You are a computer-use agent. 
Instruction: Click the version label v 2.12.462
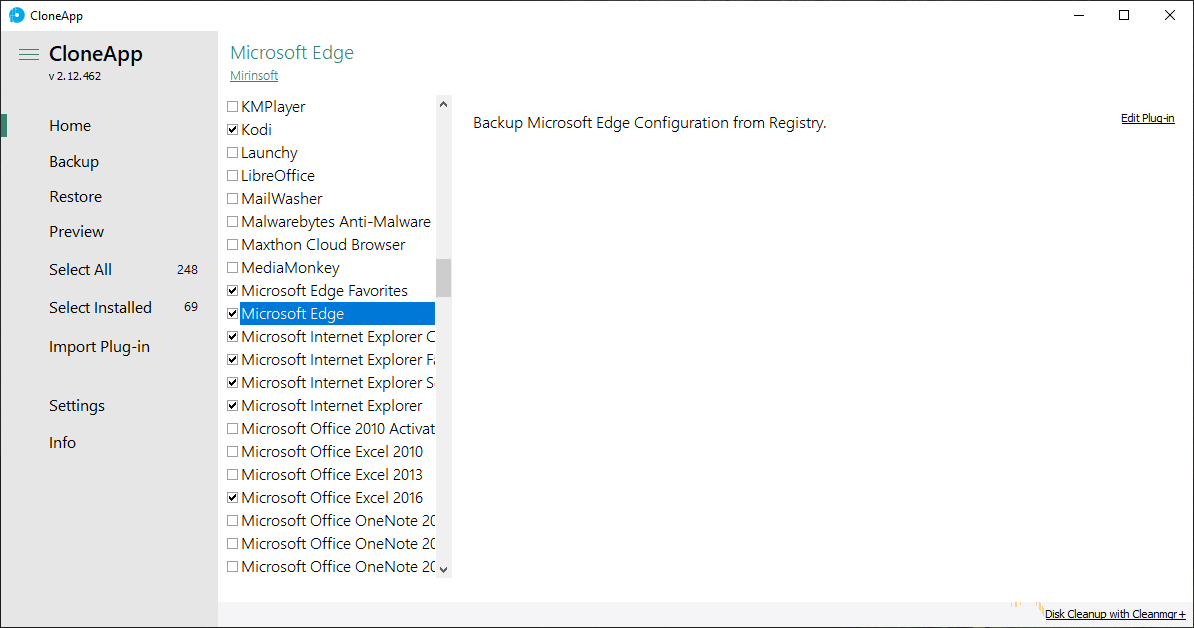pos(75,76)
